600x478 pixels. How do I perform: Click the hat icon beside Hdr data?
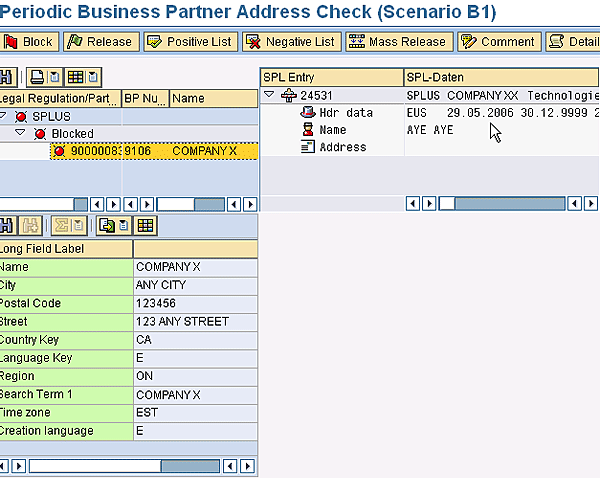[x=308, y=112]
